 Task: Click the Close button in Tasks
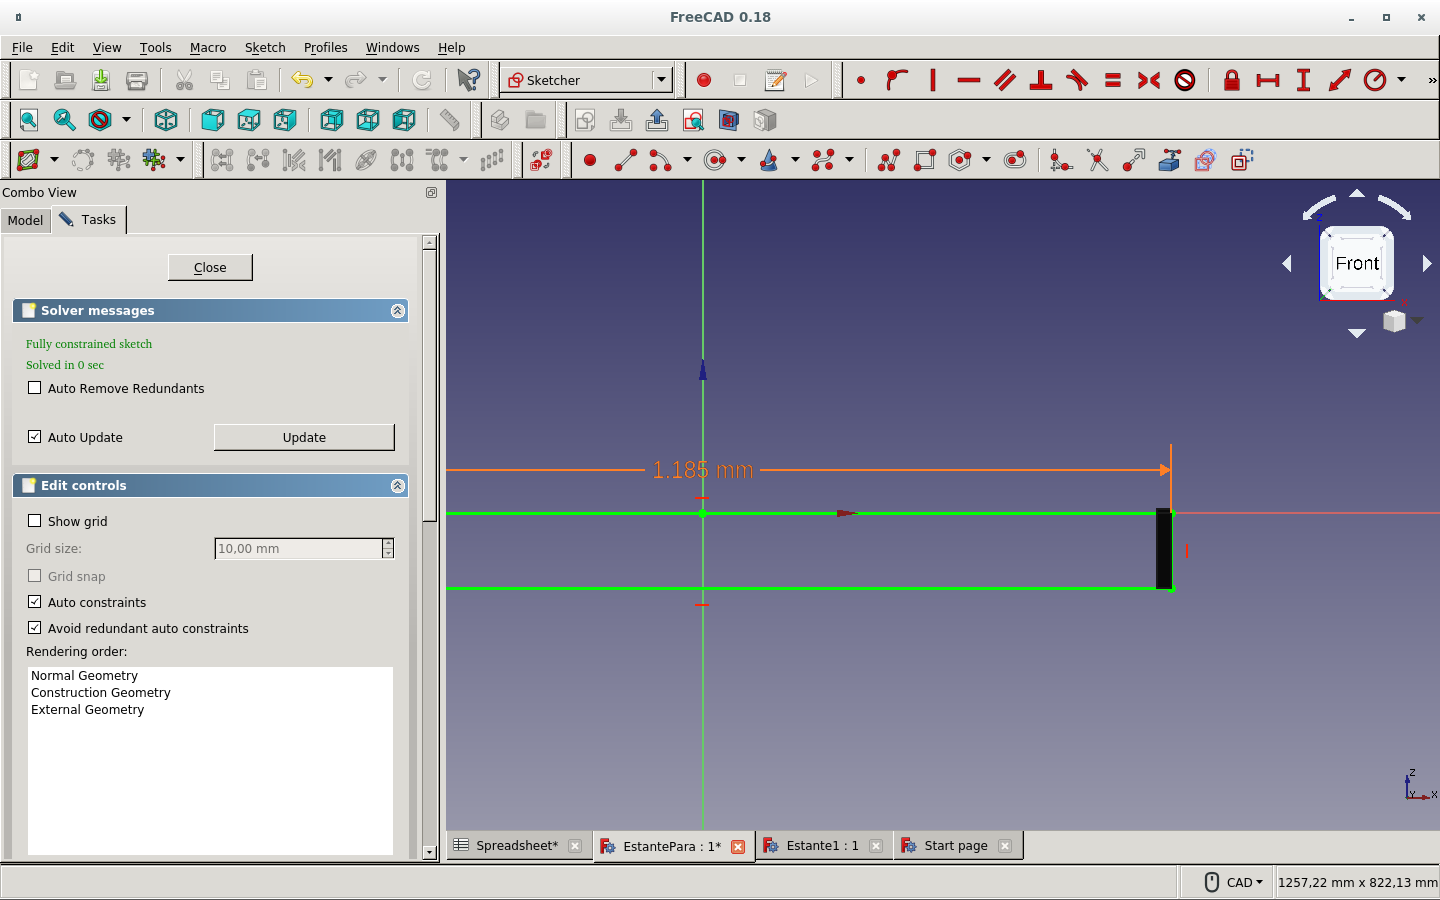click(x=210, y=267)
